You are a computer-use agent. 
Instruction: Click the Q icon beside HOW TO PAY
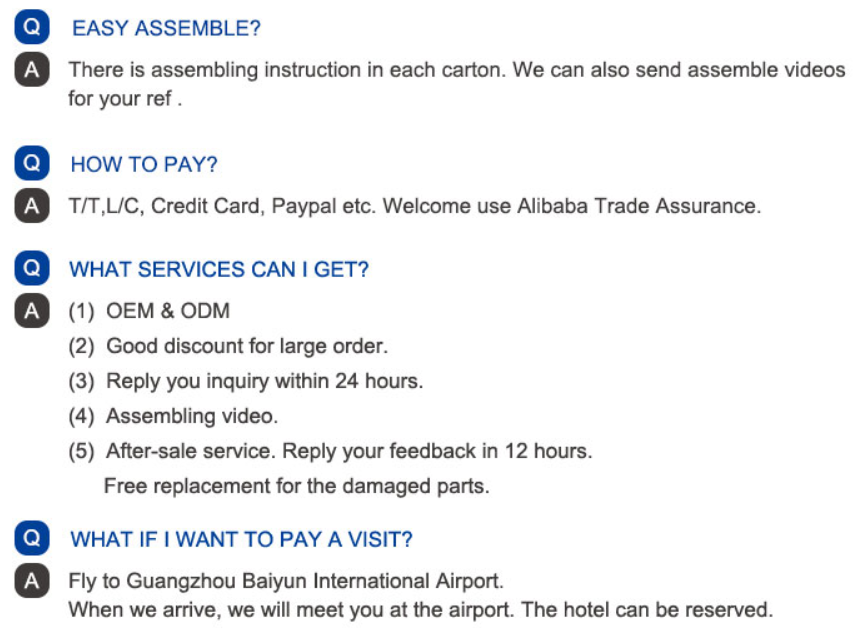pyautogui.click(x=32, y=162)
